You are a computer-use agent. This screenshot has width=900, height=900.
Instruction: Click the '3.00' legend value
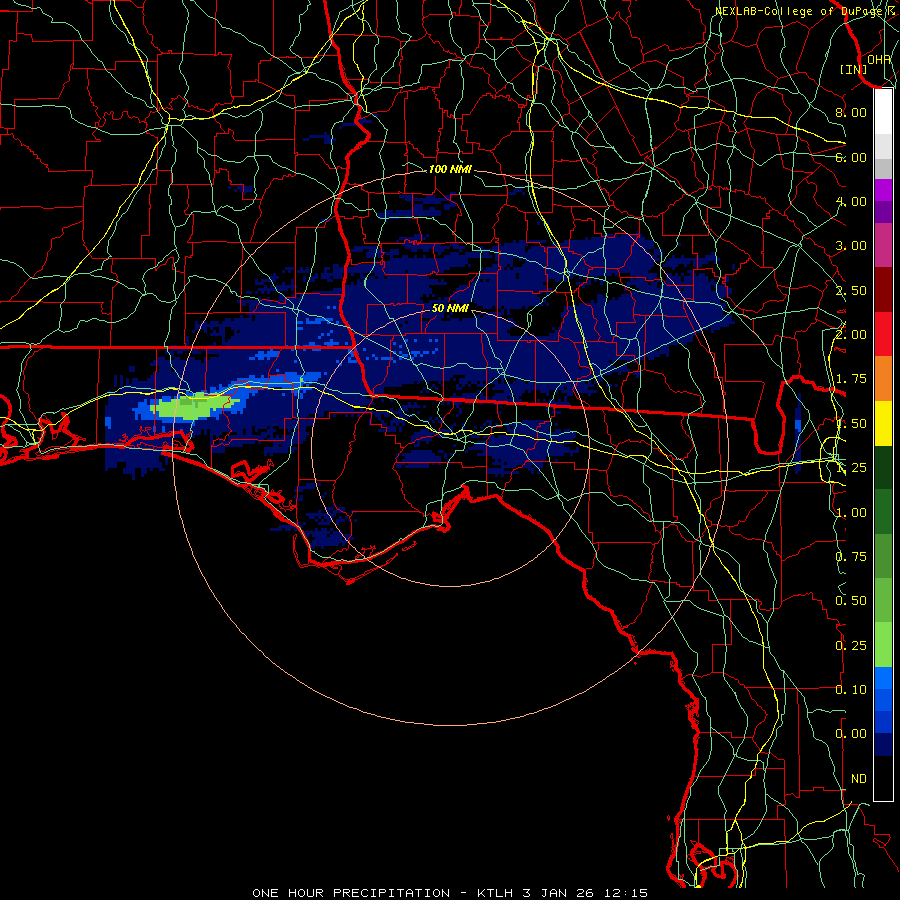pos(851,246)
